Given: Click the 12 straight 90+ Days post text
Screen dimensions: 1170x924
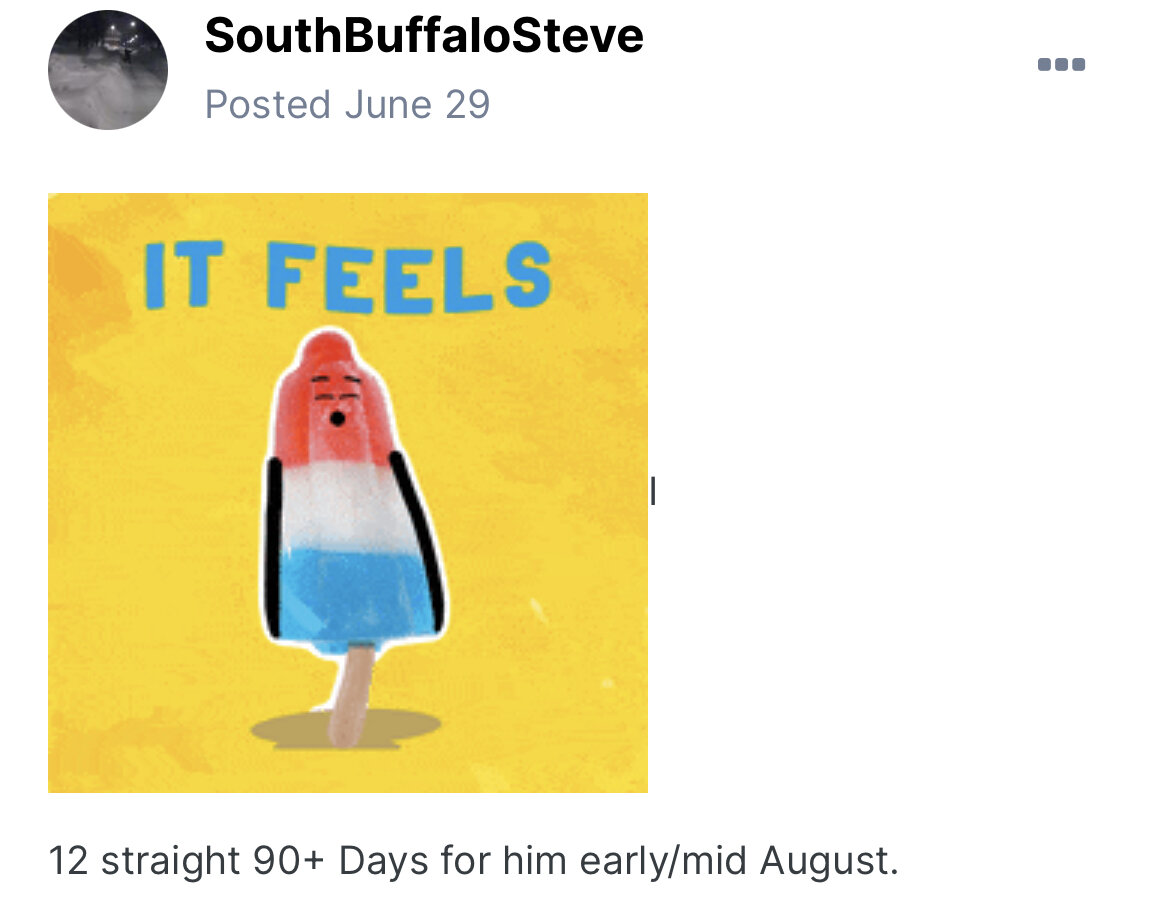Looking at the screenshot, I should click(474, 861).
